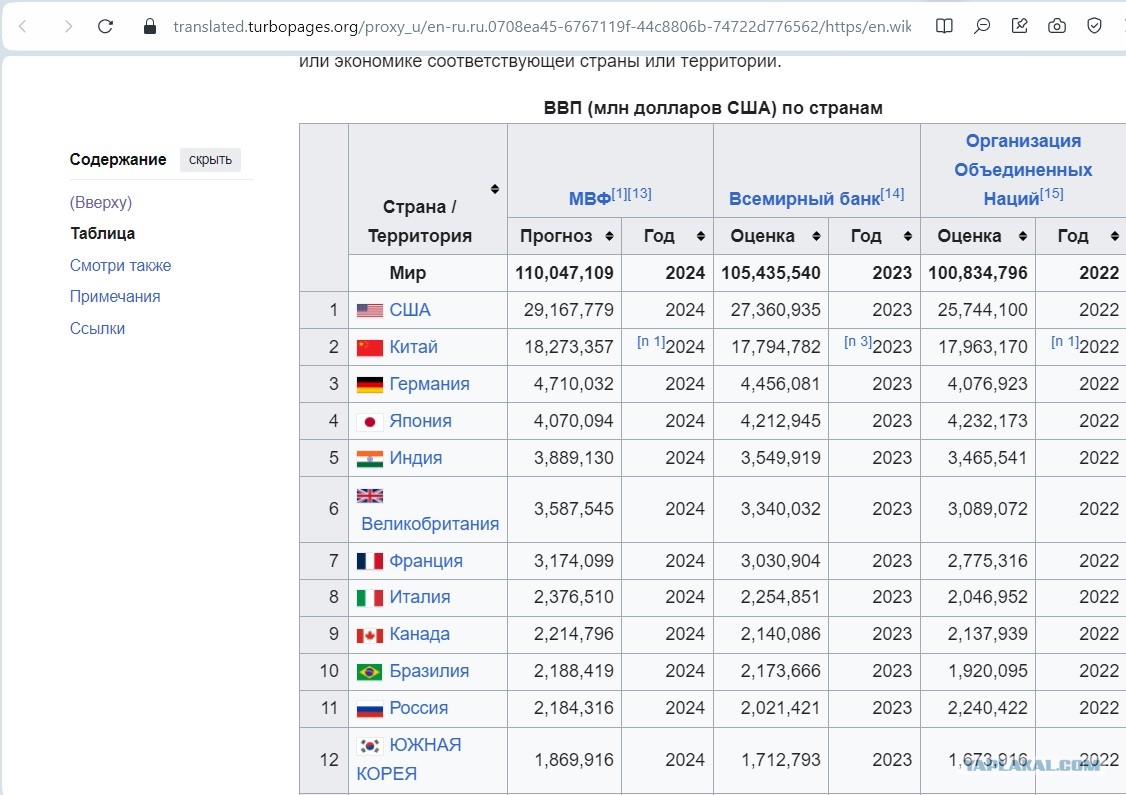Open the Всемирный банк header link
Image resolution: width=1126 pixels, height=795 pixels.
pos(804,199)
